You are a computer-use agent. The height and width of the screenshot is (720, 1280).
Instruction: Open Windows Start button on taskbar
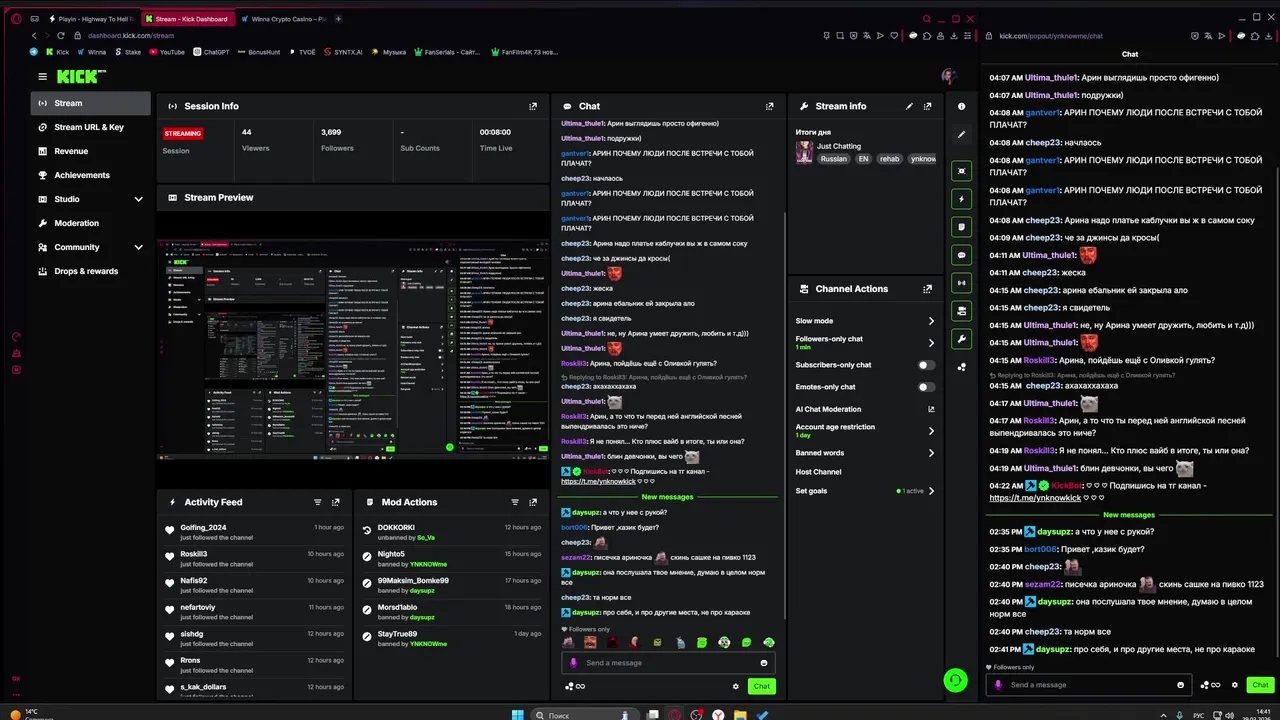pyautogui.click(x=517, y=715)
